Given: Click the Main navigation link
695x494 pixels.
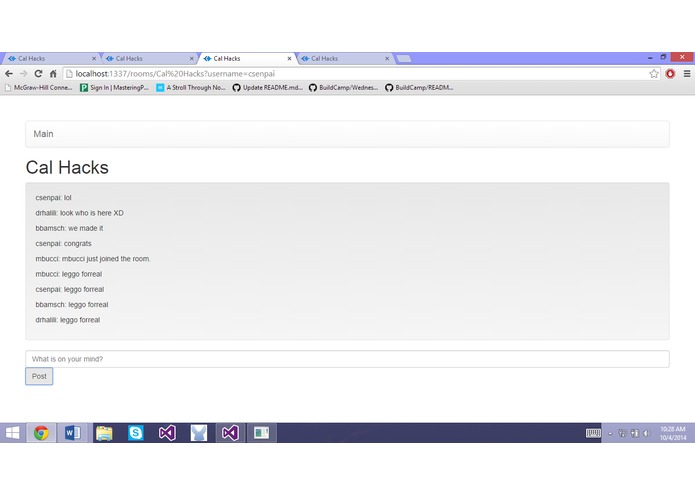Looking at the screenshot, I should coord(43,134).
